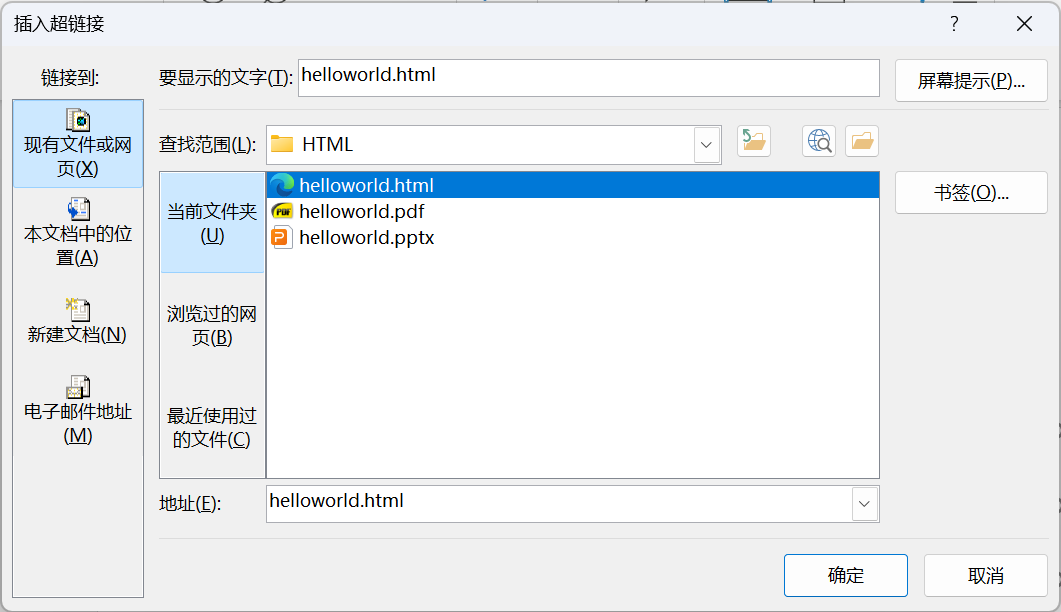The height and width of the screenshot is (612, 1061).
Task: Click the help question mark button
Action: pyautogui.click(x=954, y=24)
